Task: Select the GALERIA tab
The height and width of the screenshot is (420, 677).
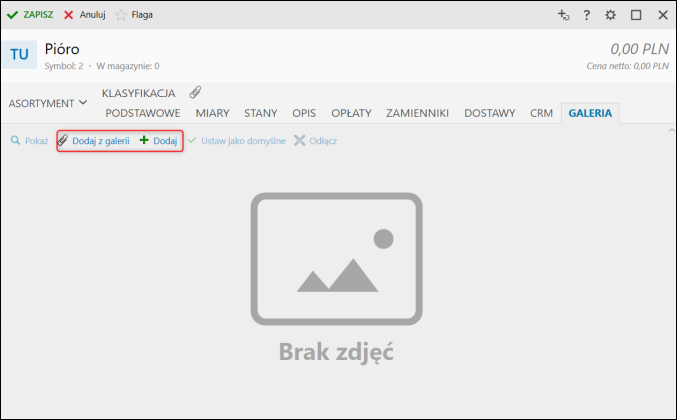Action: 590,113
